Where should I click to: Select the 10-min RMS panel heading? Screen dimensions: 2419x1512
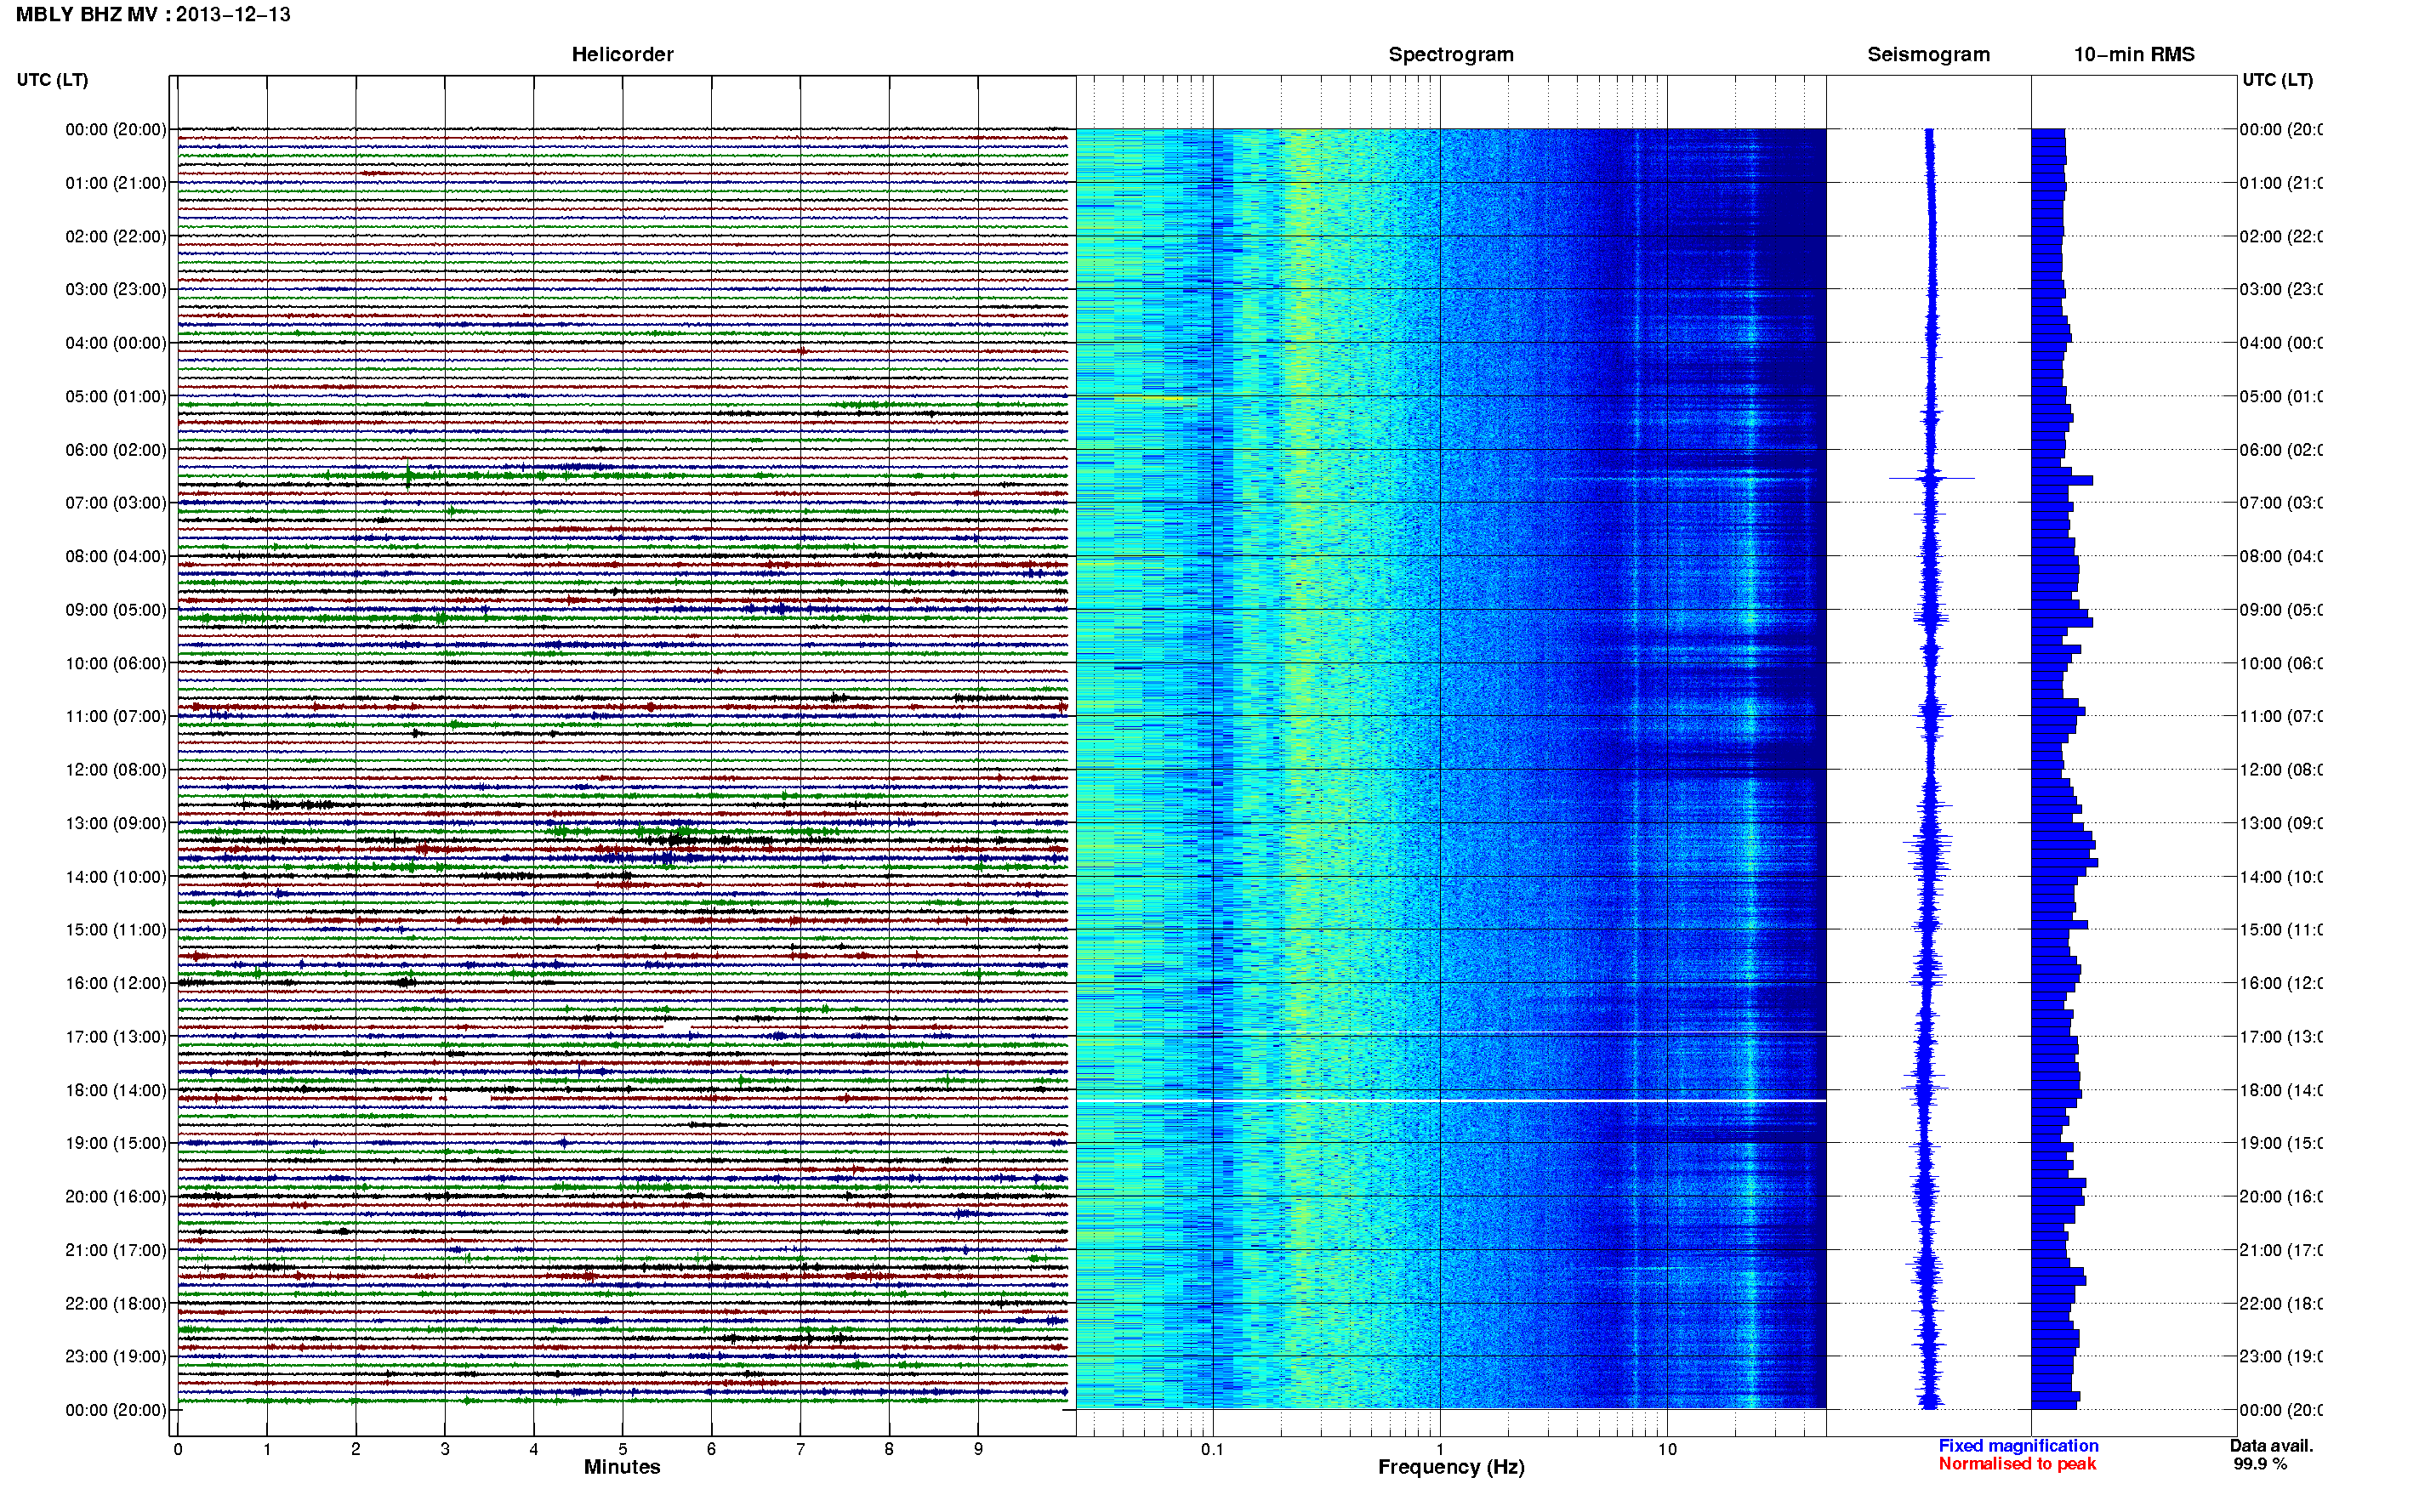coord(2133,54)
